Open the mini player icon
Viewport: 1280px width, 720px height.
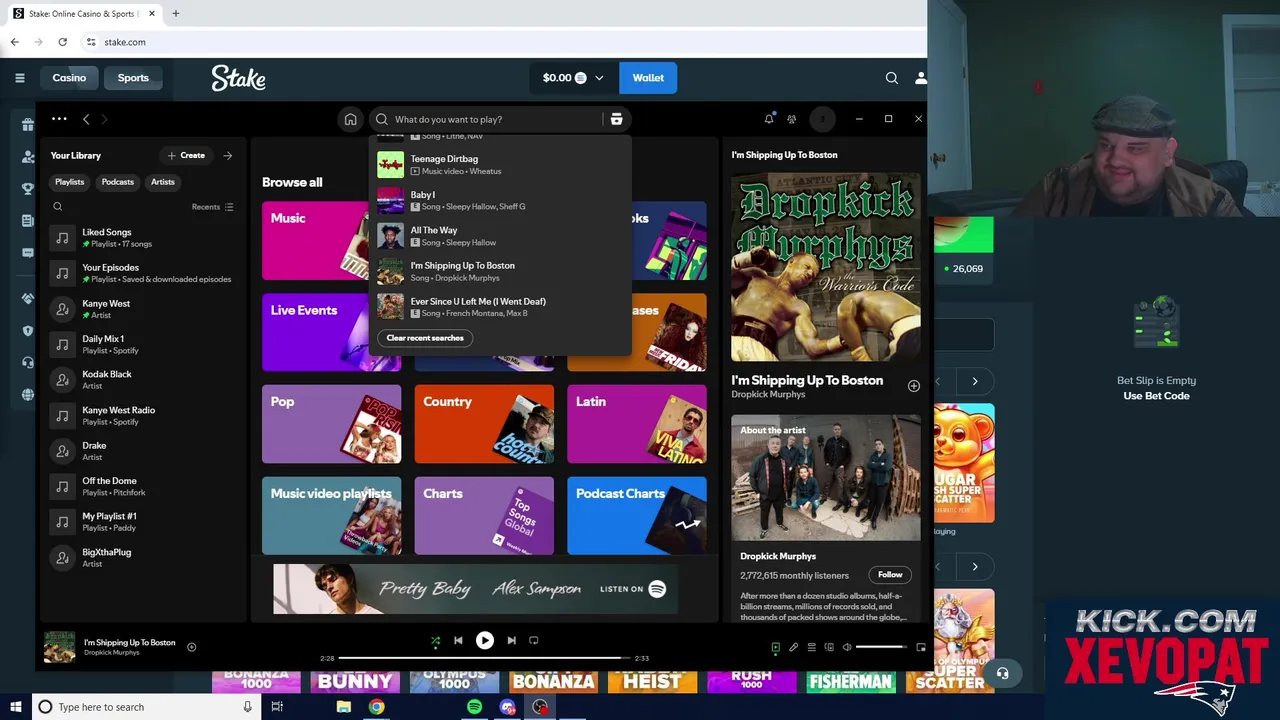[921, 647]
